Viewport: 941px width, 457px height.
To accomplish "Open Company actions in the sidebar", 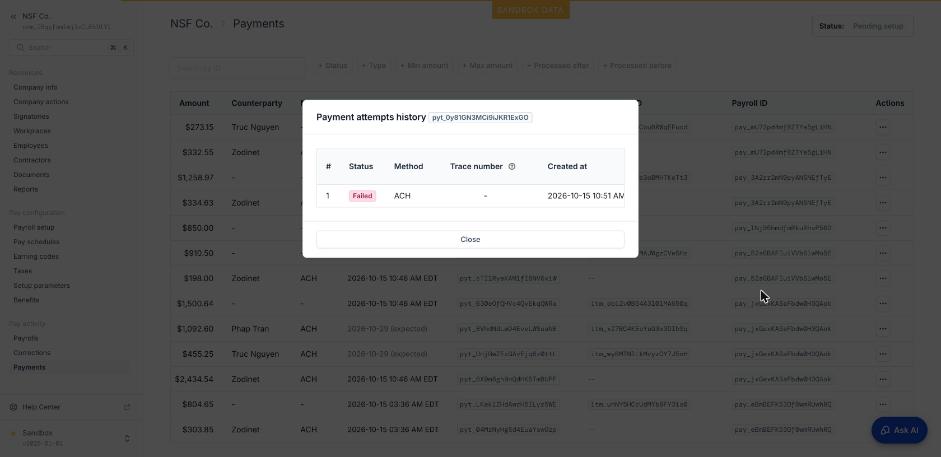I will (41, 102).
